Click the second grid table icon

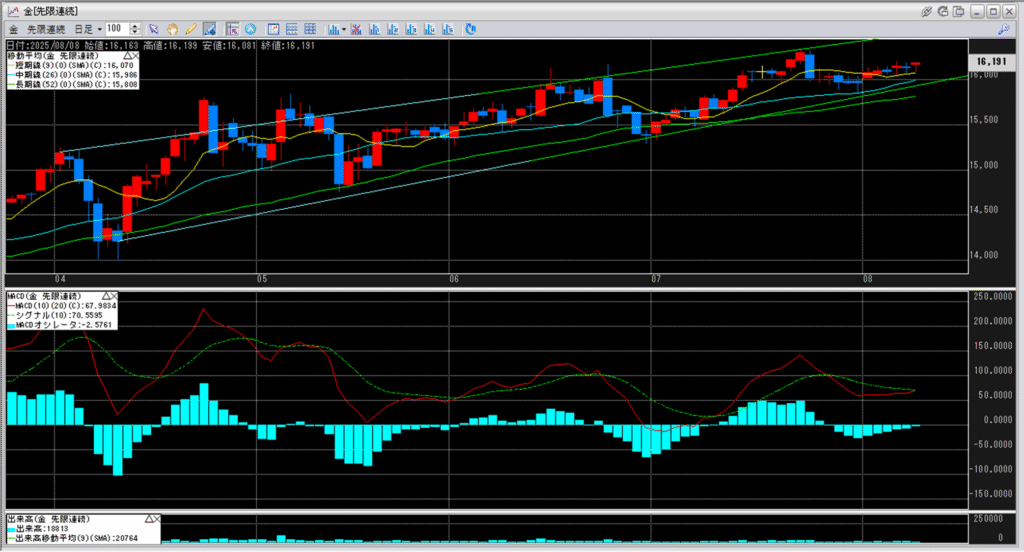click(310, 29)
